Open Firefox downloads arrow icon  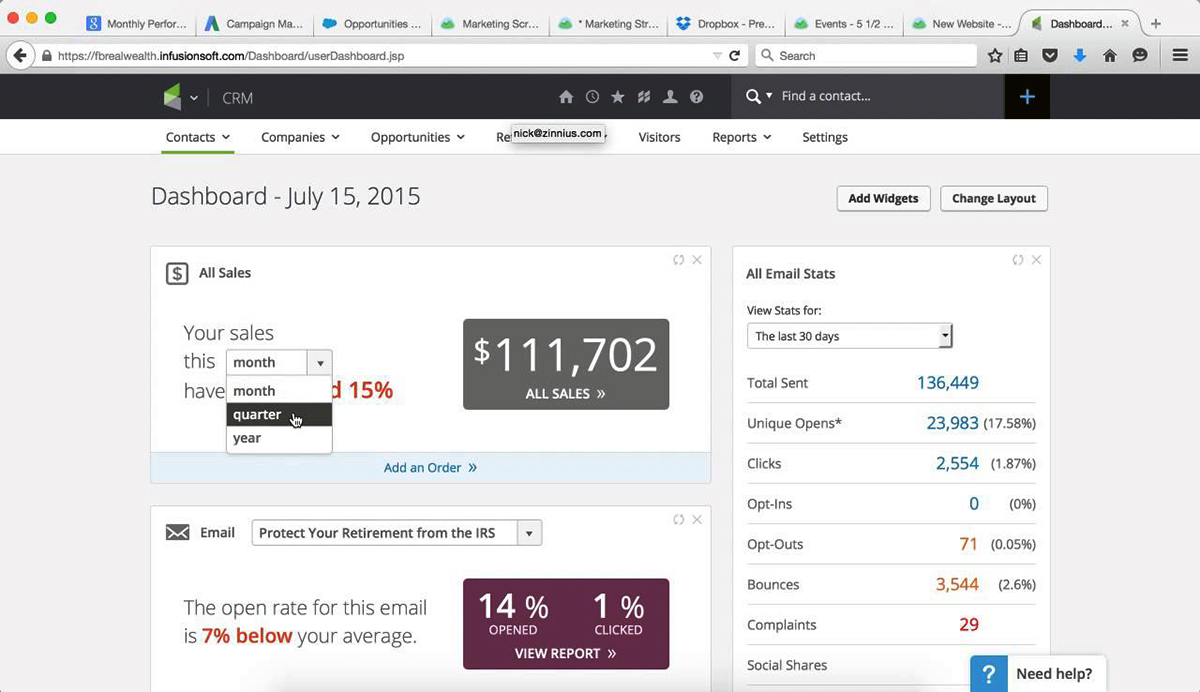pyautogui.click(x=1080, y=56)
